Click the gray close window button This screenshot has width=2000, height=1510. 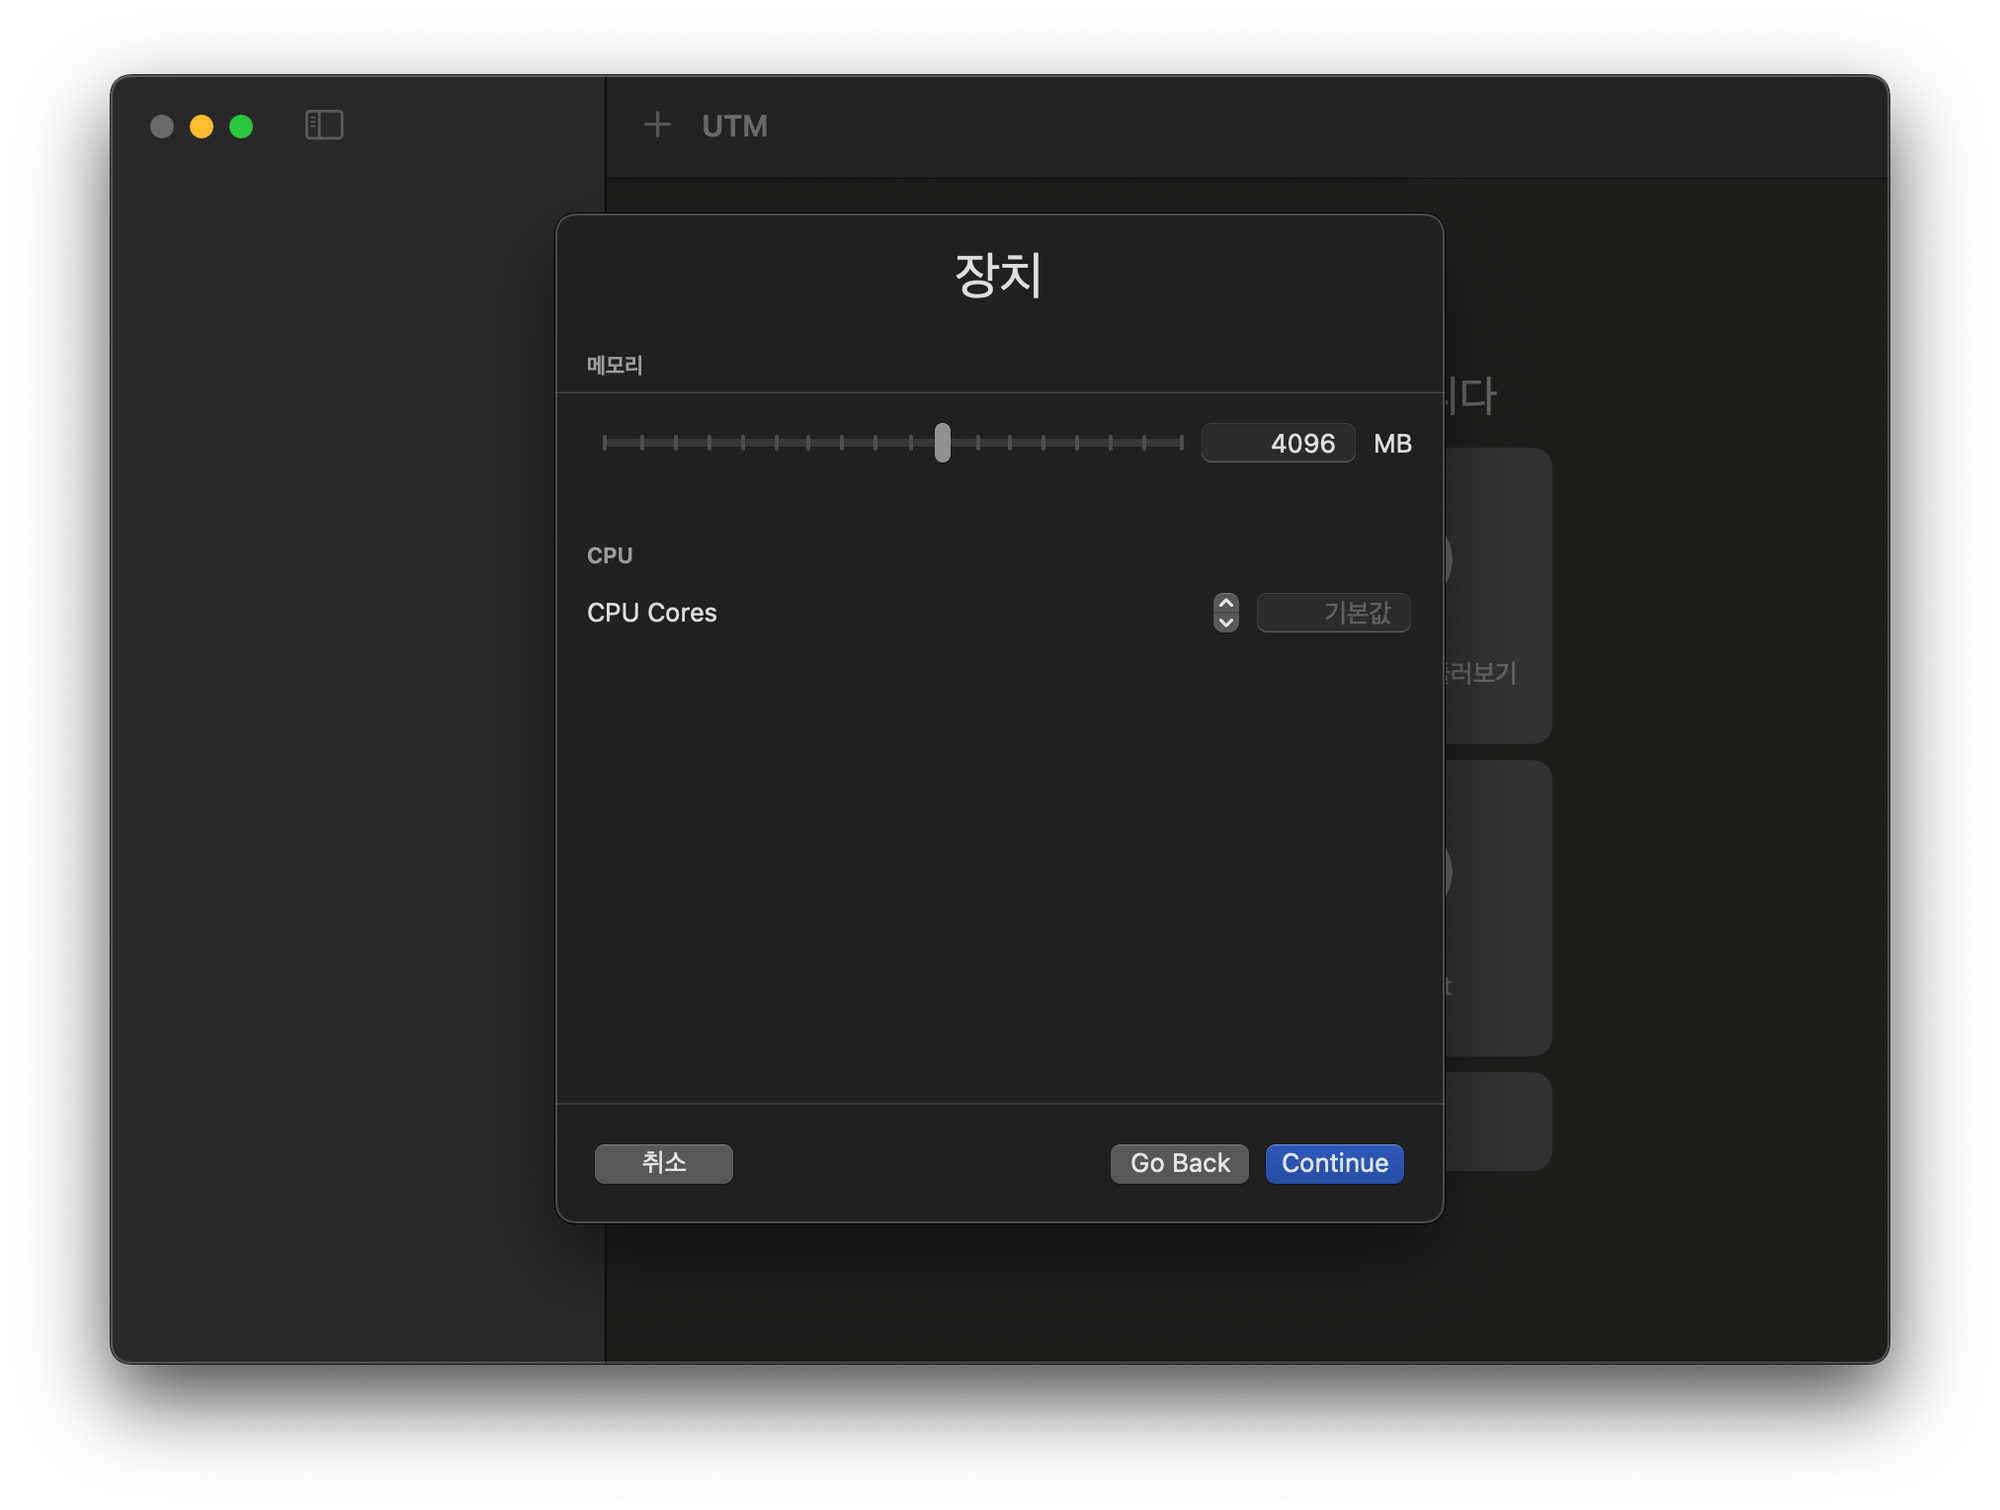[x=162, y=126]
